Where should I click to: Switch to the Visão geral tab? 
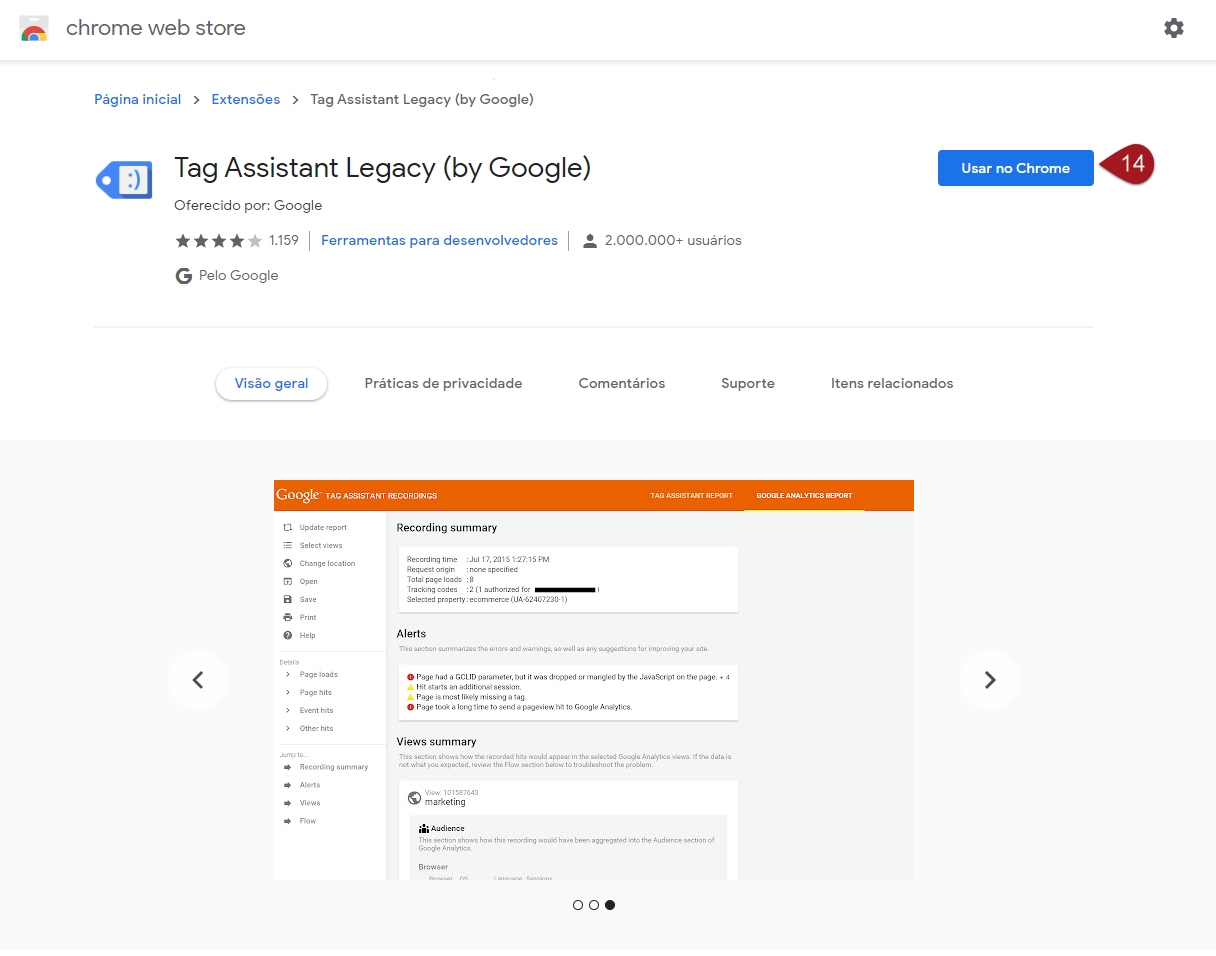tap(271, 383)
